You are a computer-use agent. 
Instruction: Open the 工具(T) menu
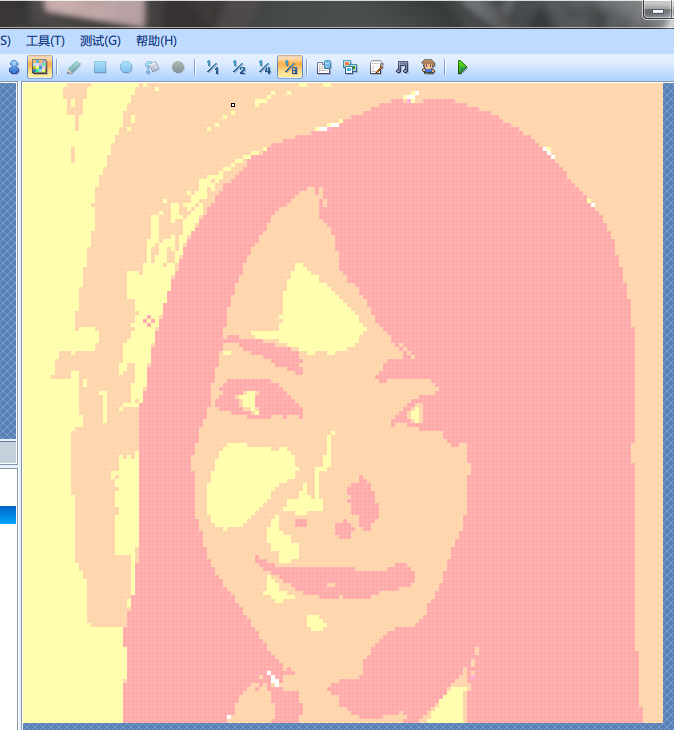pos(46,41)
